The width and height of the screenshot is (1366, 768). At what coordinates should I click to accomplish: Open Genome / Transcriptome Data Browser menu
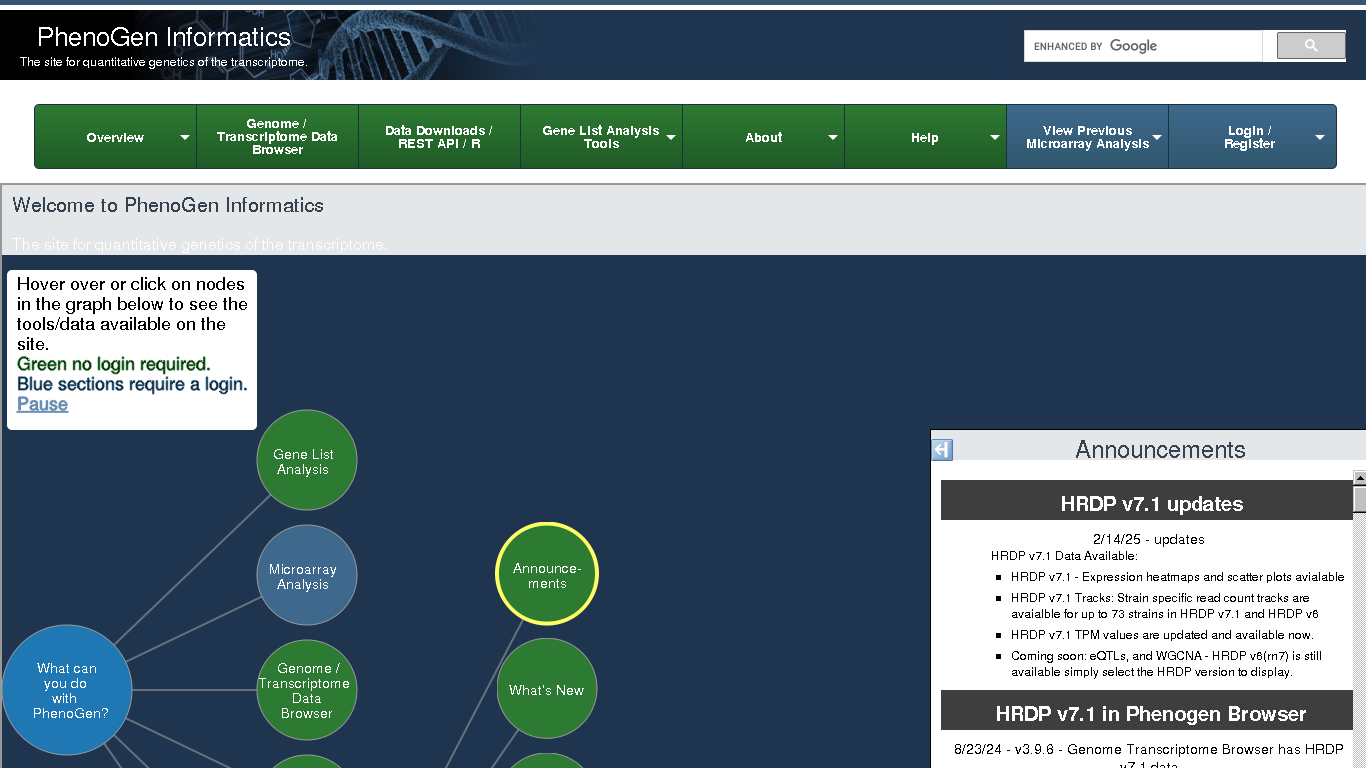click(x=277, y=137)
